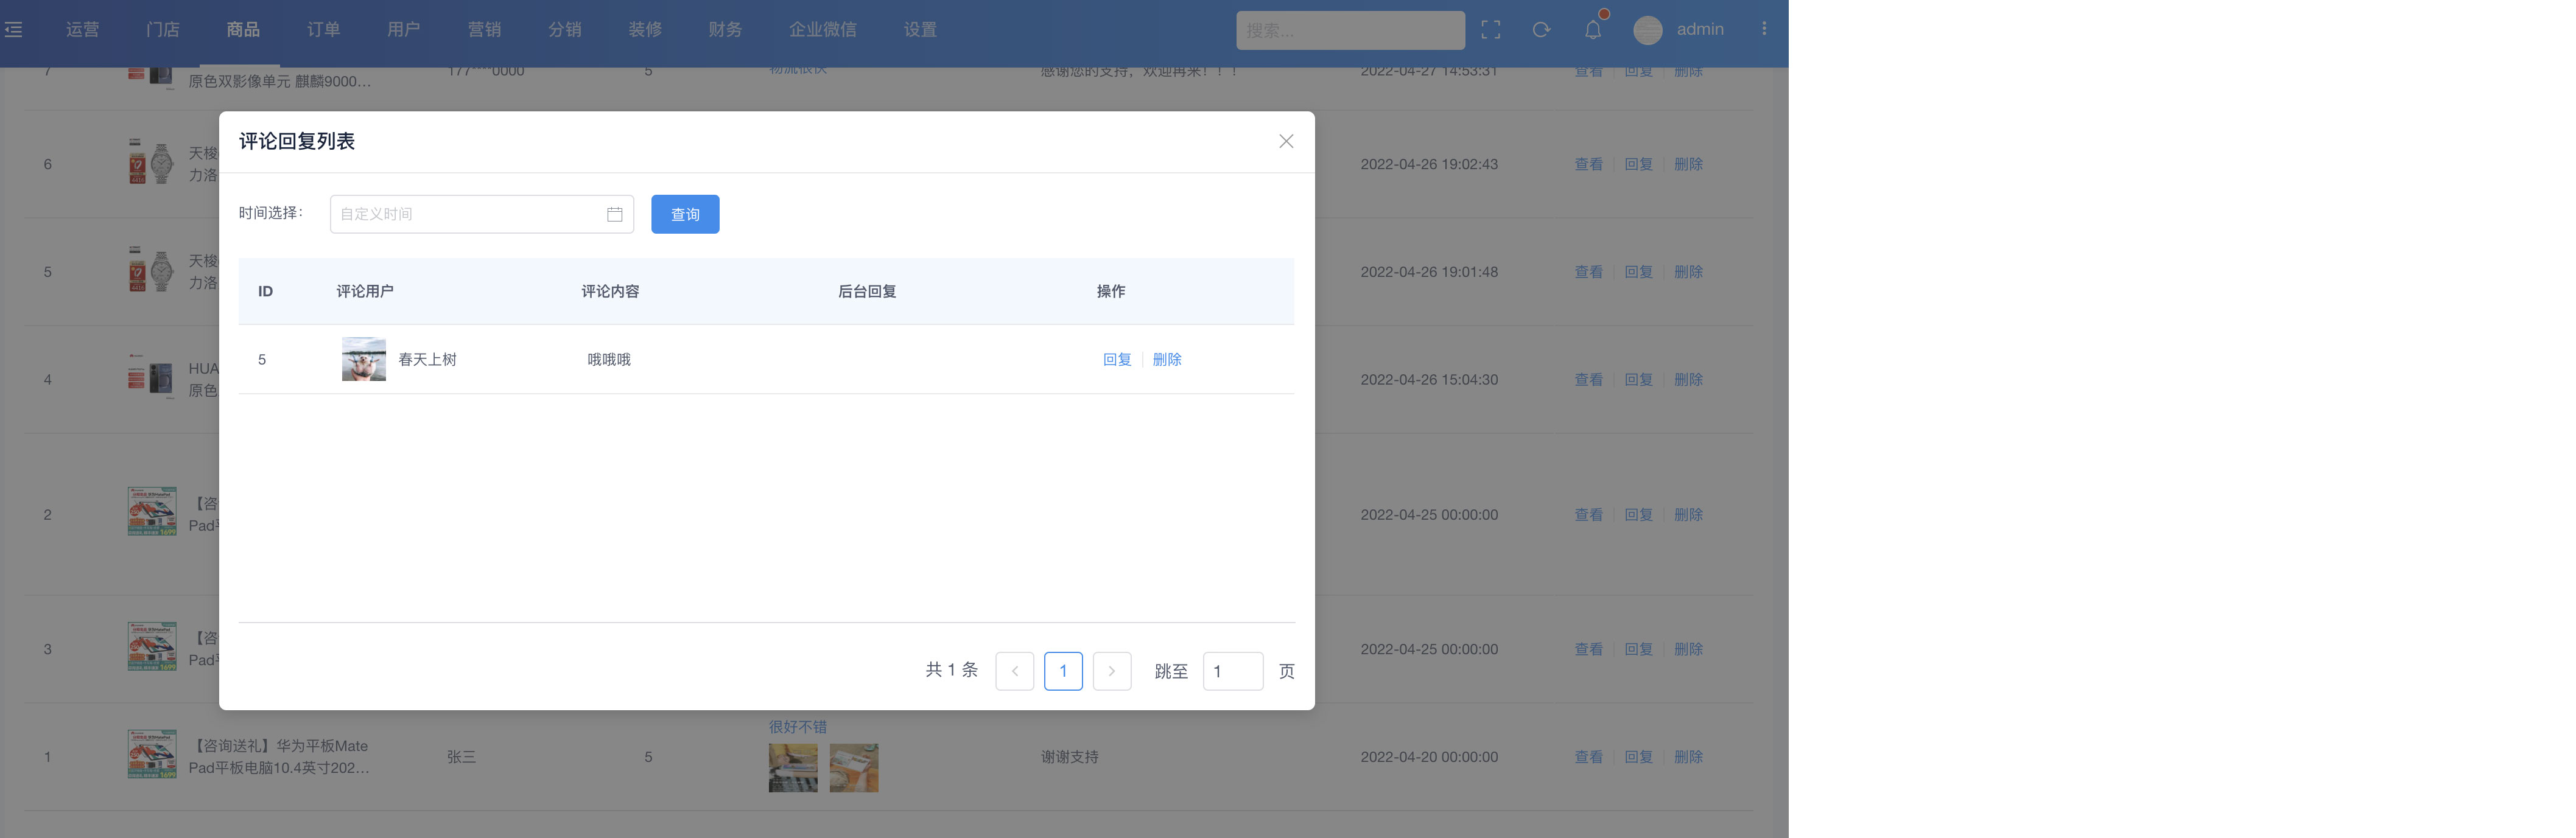Click the 跳至 page number input
The height and width of the screenshot is (838, 2576).
tap(1232, 671)
